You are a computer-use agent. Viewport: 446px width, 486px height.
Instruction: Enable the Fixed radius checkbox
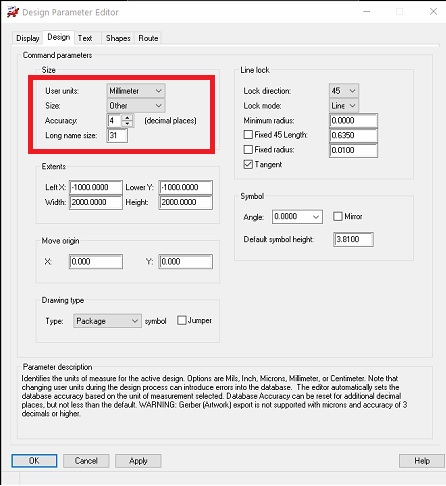point(248,149)
